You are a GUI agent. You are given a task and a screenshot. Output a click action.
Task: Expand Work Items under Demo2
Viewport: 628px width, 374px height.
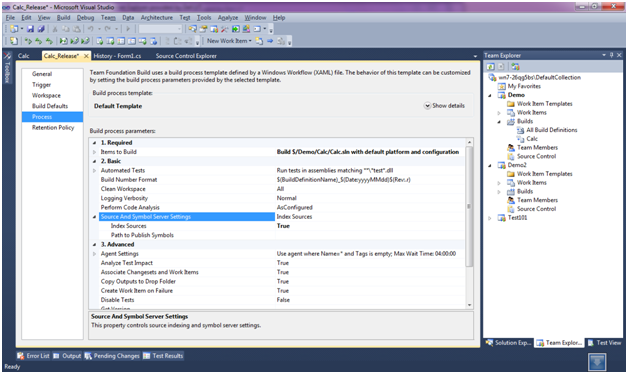(499, 183)
